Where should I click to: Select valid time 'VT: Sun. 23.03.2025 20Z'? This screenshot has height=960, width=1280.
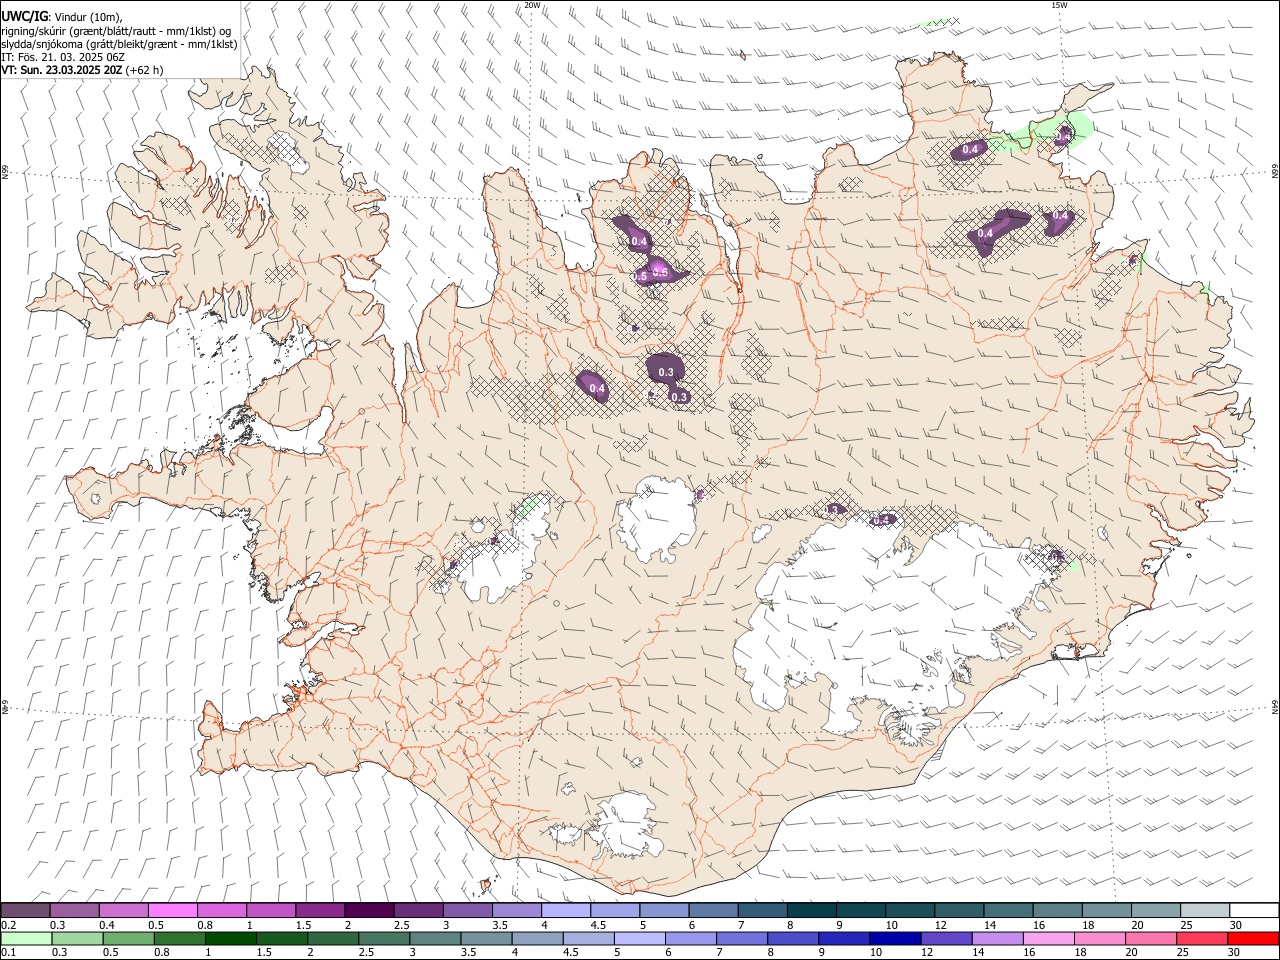click(82, 70)
